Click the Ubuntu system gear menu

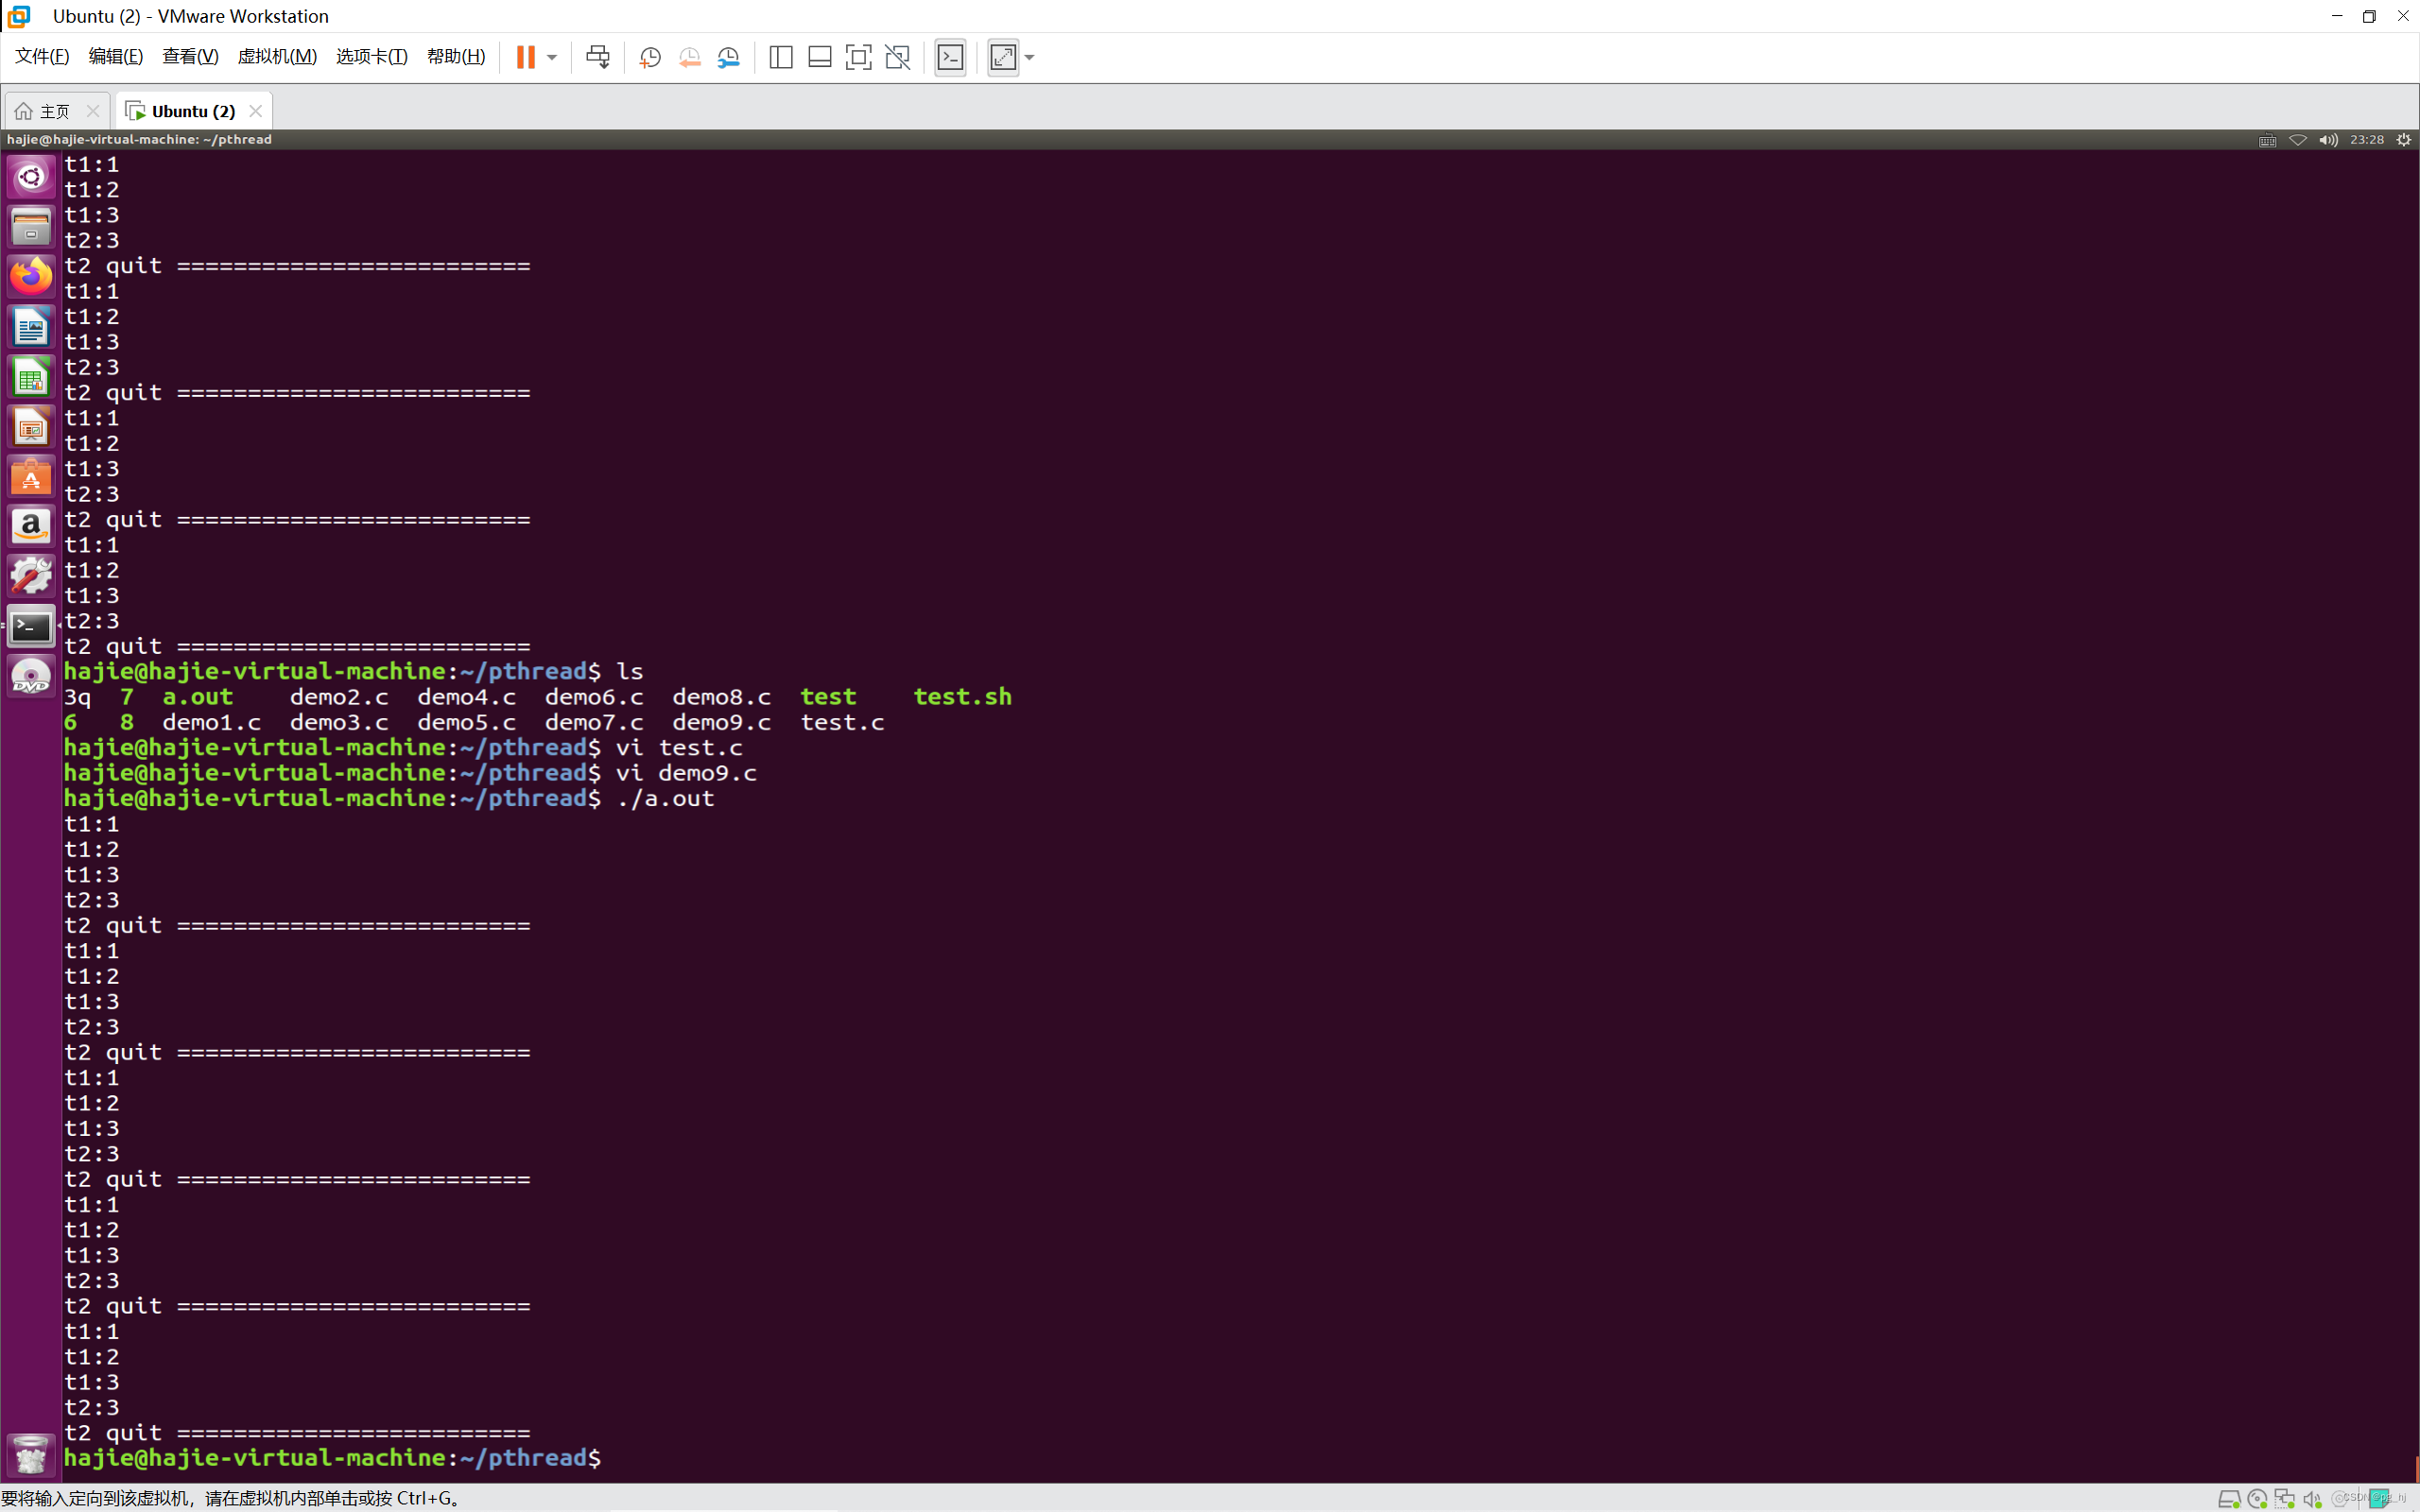pyautogui.click(x=2404, y=140)
